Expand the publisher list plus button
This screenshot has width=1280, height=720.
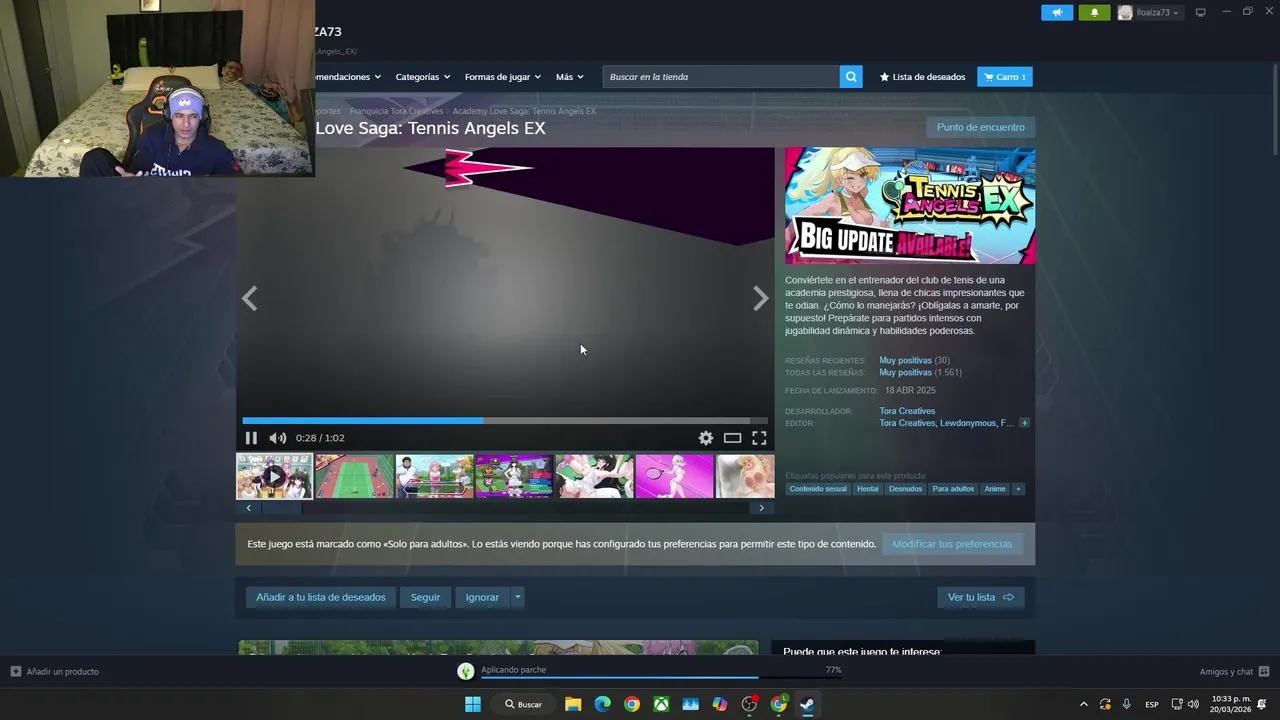tap(1024, 423)
